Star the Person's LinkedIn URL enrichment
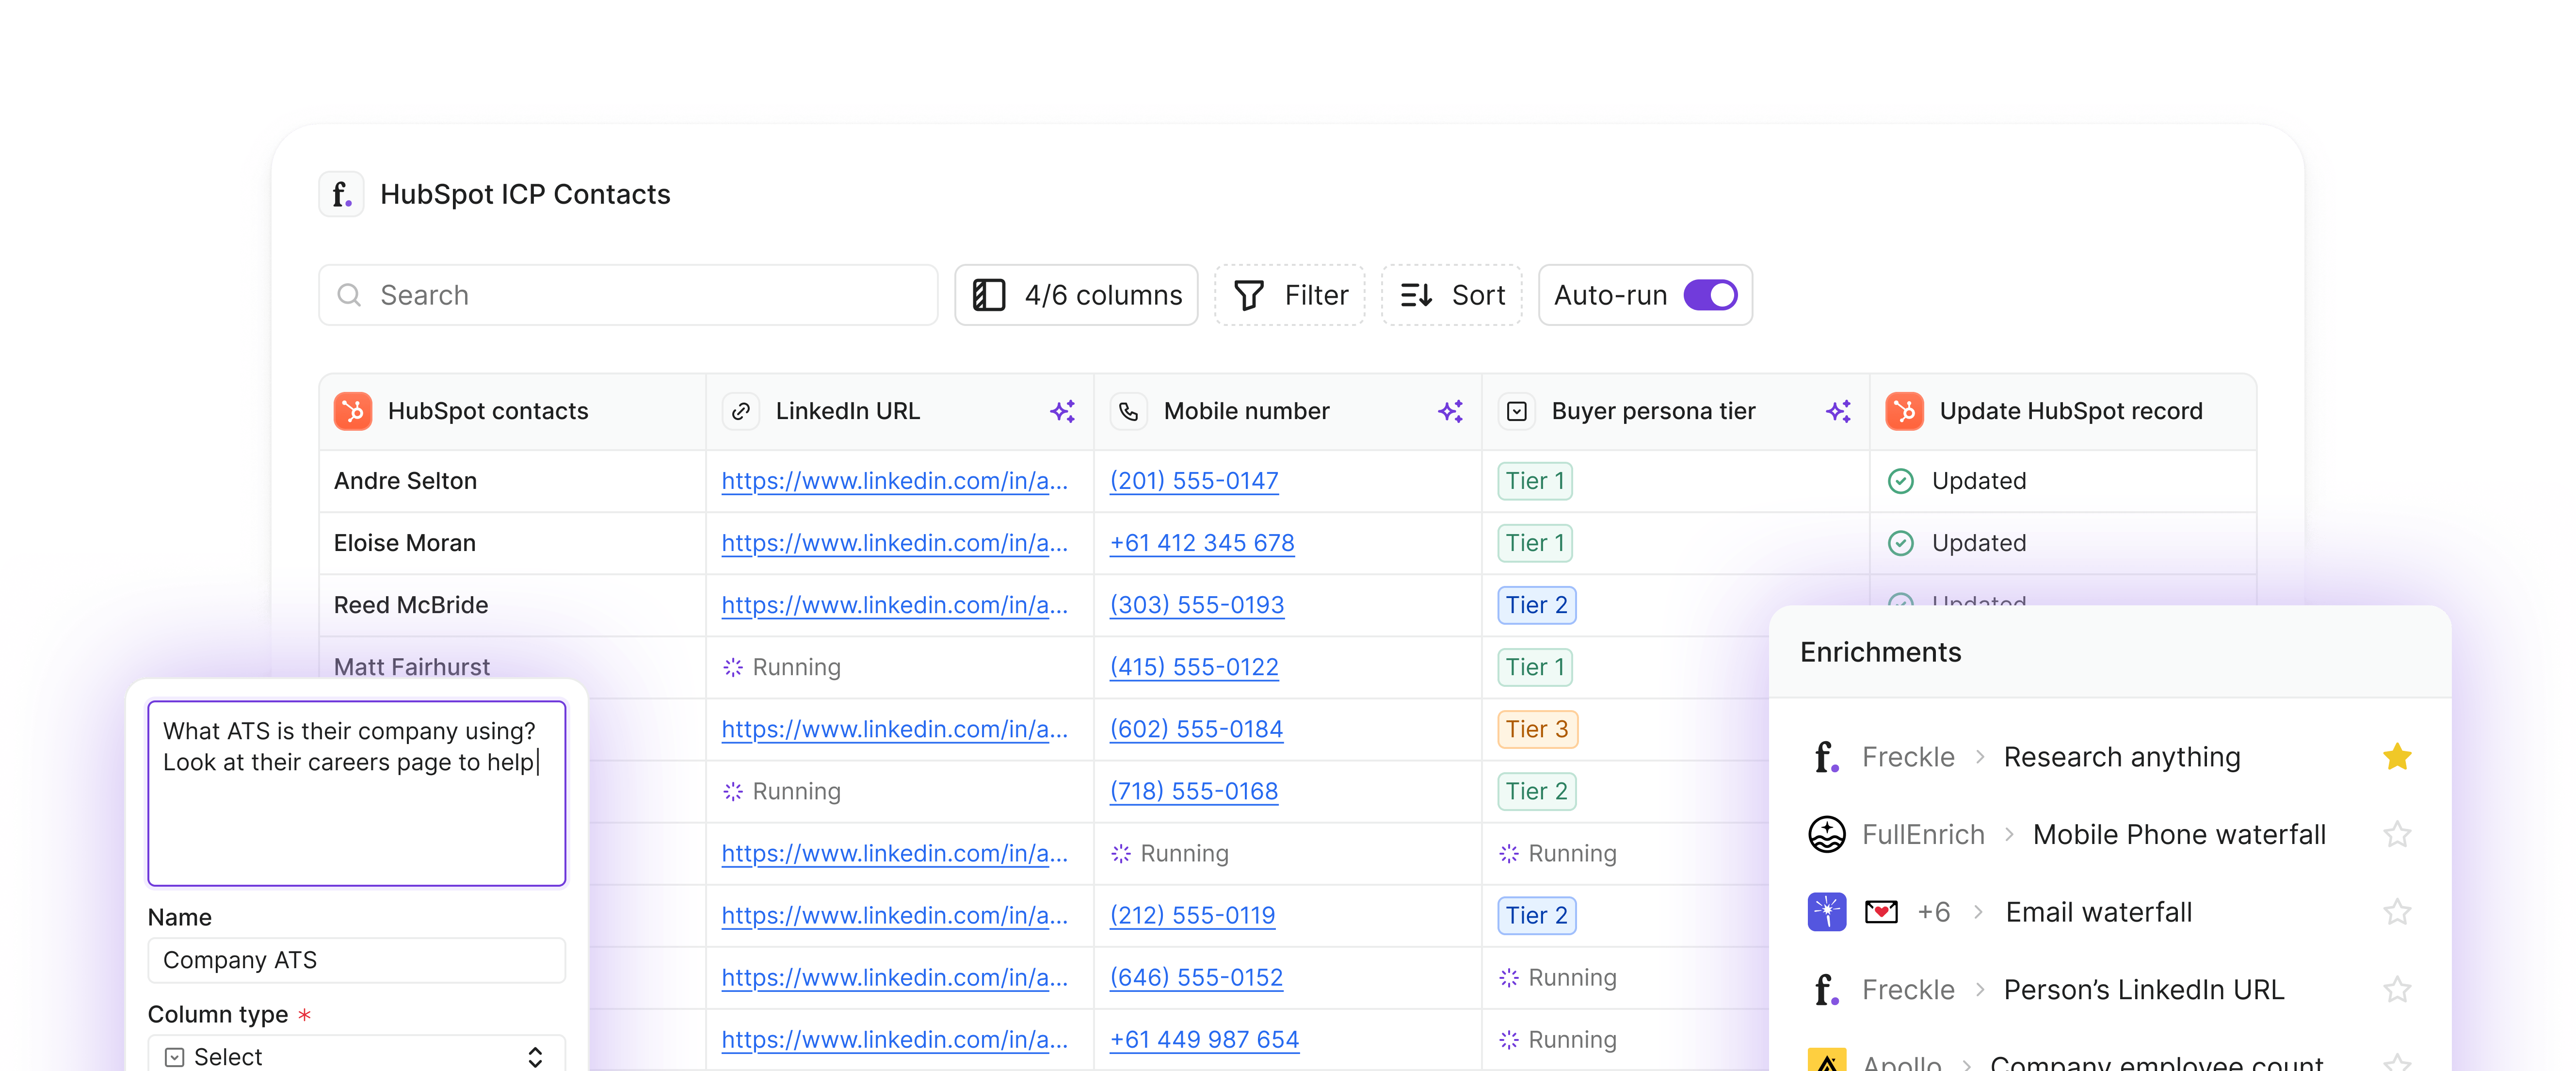 click(x=2397, y=990)
